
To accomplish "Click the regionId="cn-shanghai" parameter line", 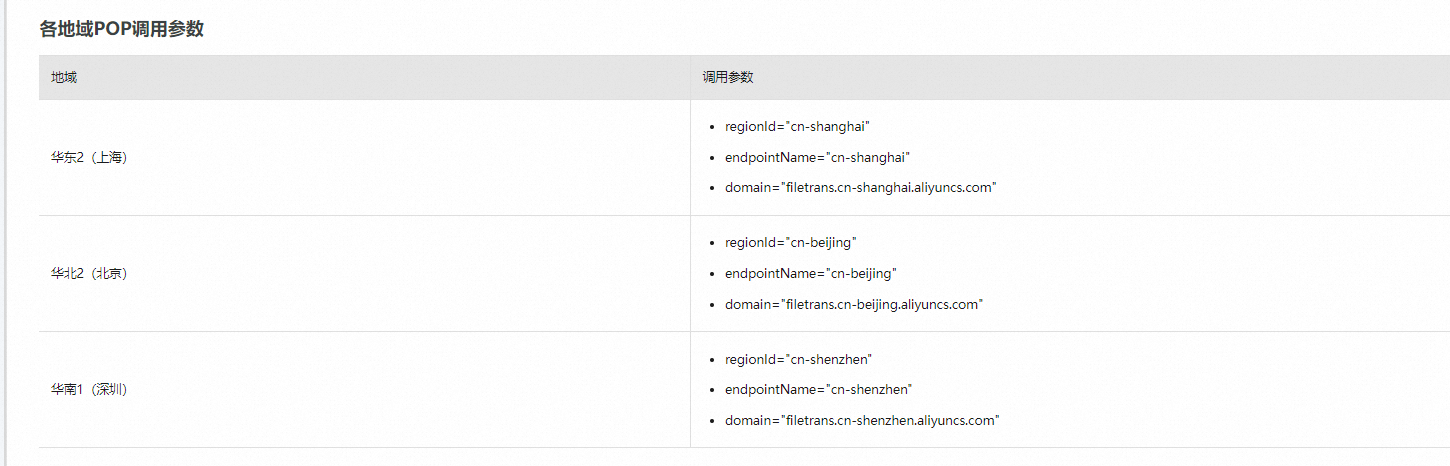I will 797,127.
